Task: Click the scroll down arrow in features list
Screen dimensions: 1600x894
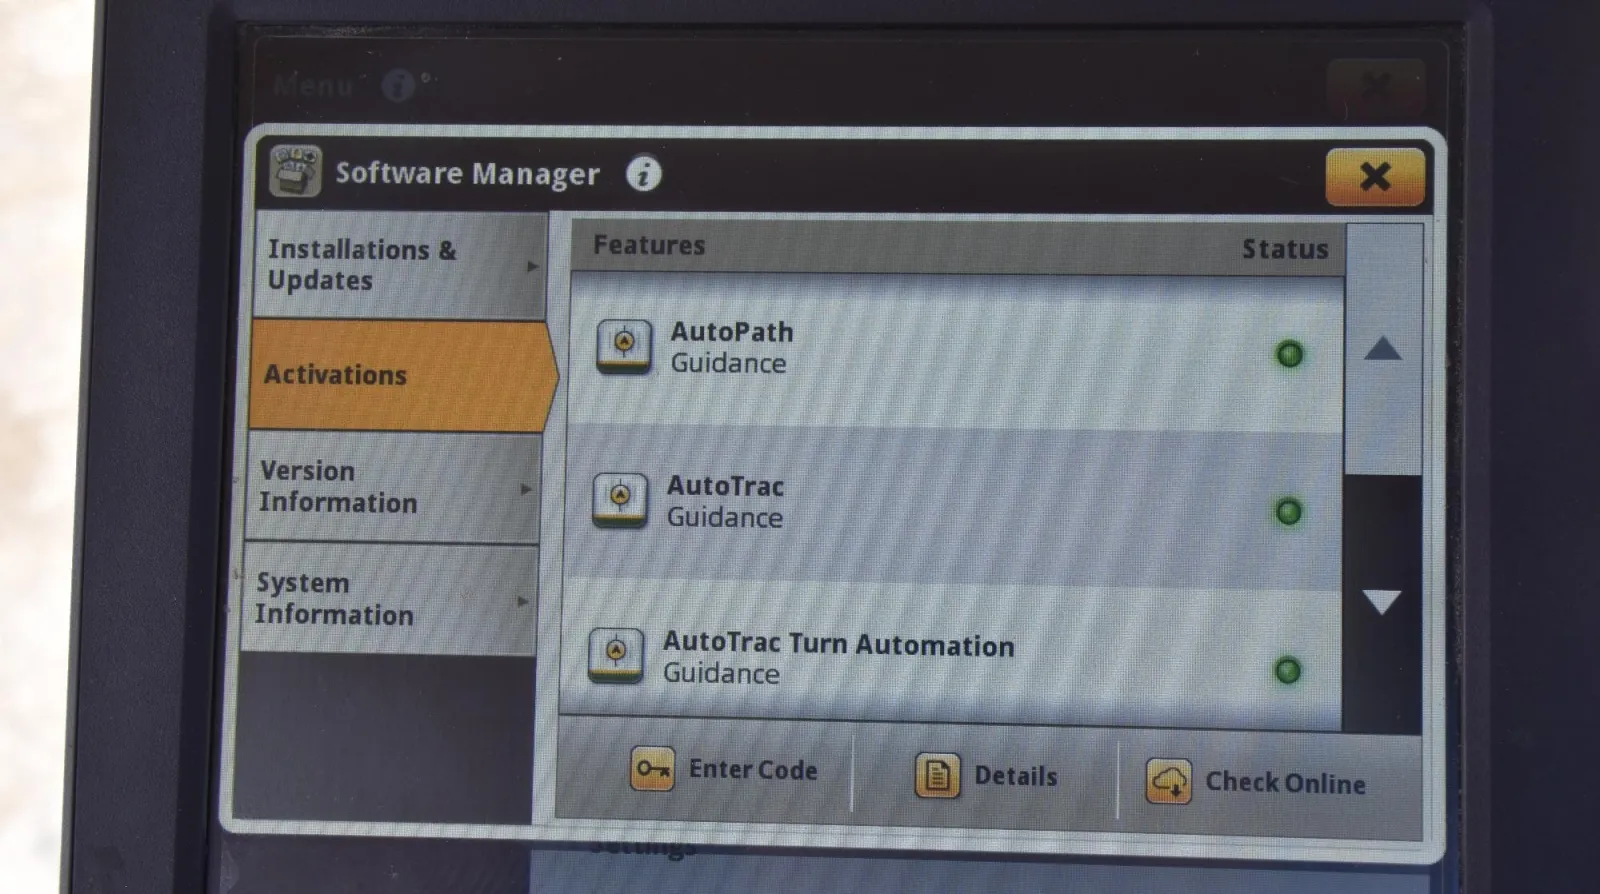Action: (1382, 602)
